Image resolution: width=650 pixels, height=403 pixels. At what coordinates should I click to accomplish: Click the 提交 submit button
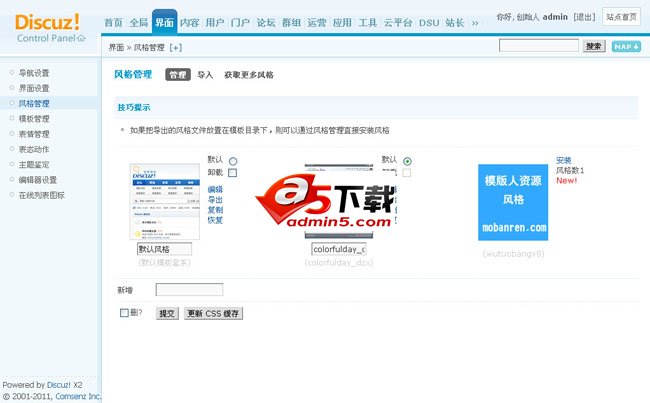coord(167,313)
